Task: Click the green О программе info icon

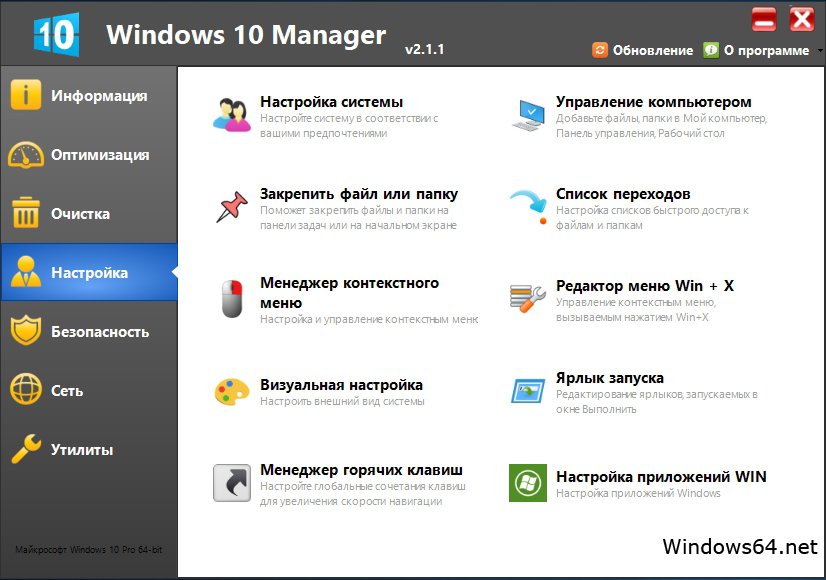Action: tap(711, 50)
